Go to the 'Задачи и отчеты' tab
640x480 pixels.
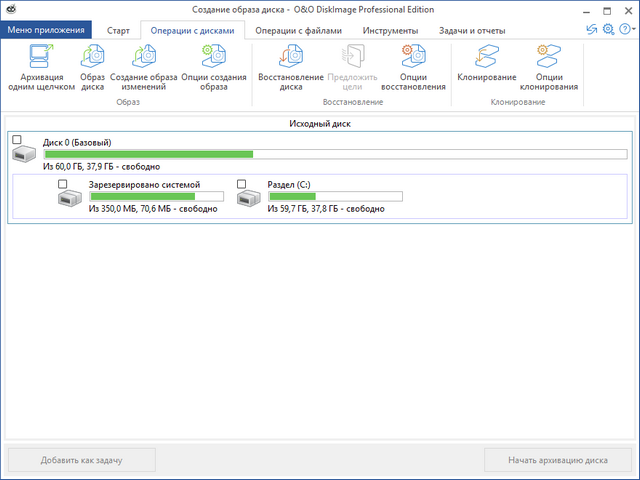coord(471,30)
